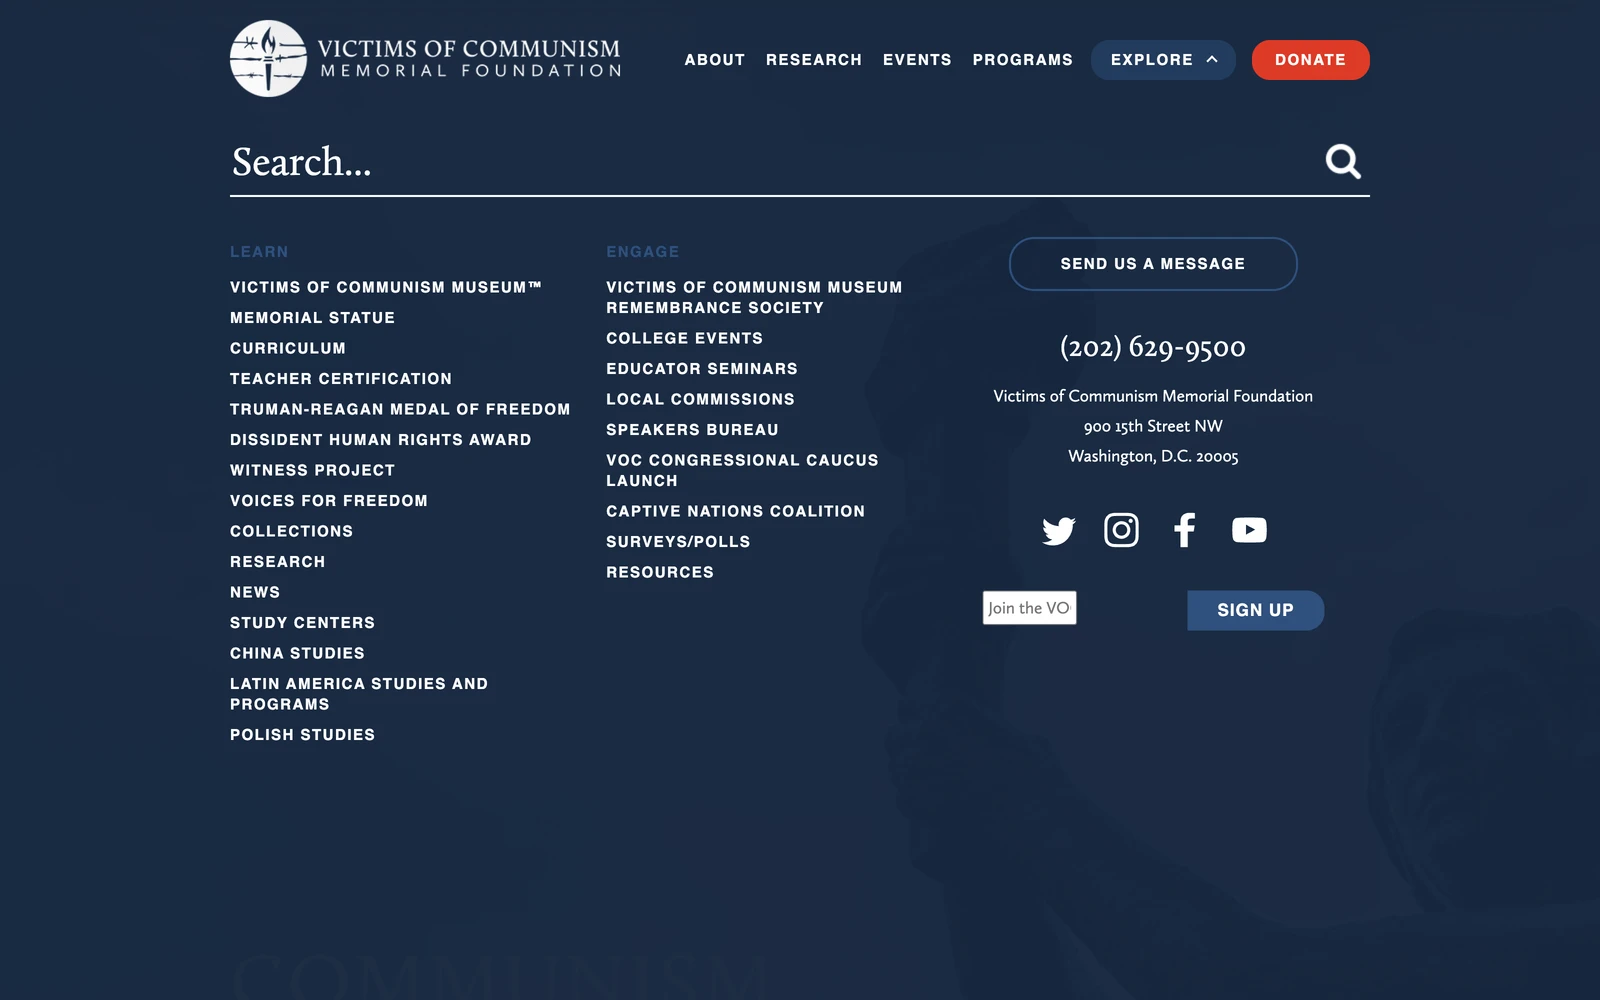
Task: Open the Witness Project link
Action: click(x=312, y=470)
